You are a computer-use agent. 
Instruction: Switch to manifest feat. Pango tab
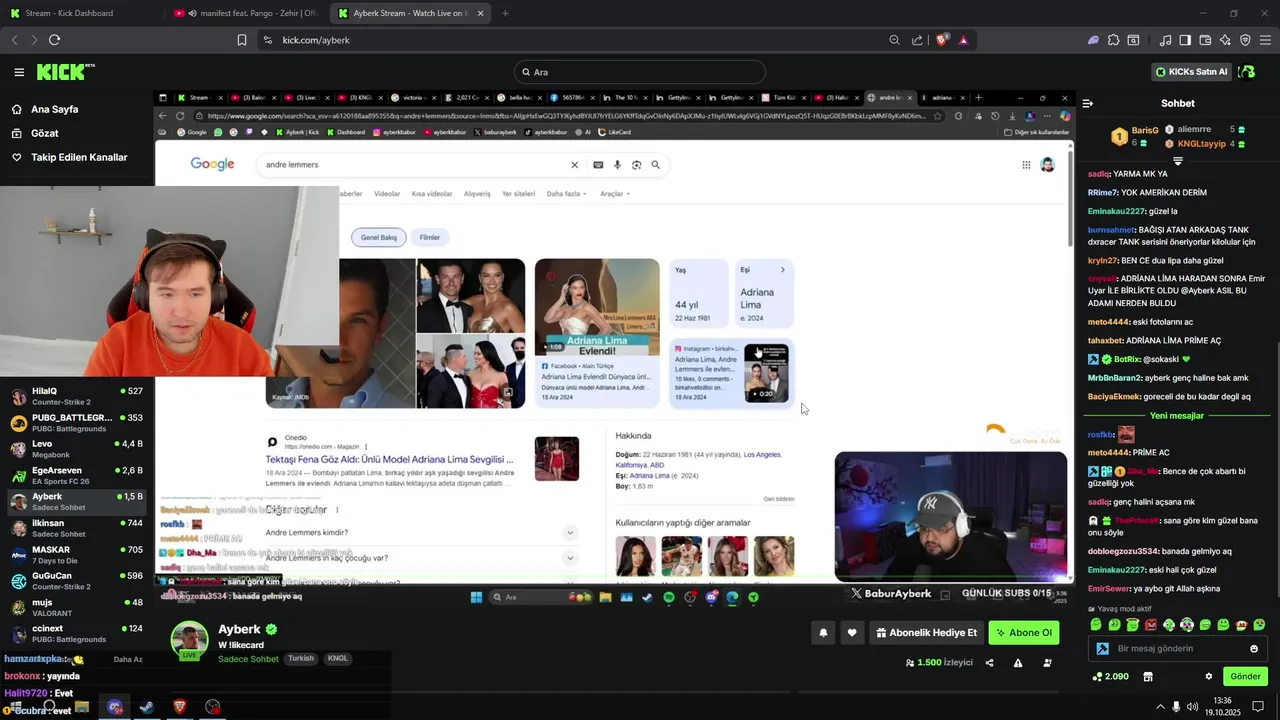pyautogui.click(x=245, y=13)
